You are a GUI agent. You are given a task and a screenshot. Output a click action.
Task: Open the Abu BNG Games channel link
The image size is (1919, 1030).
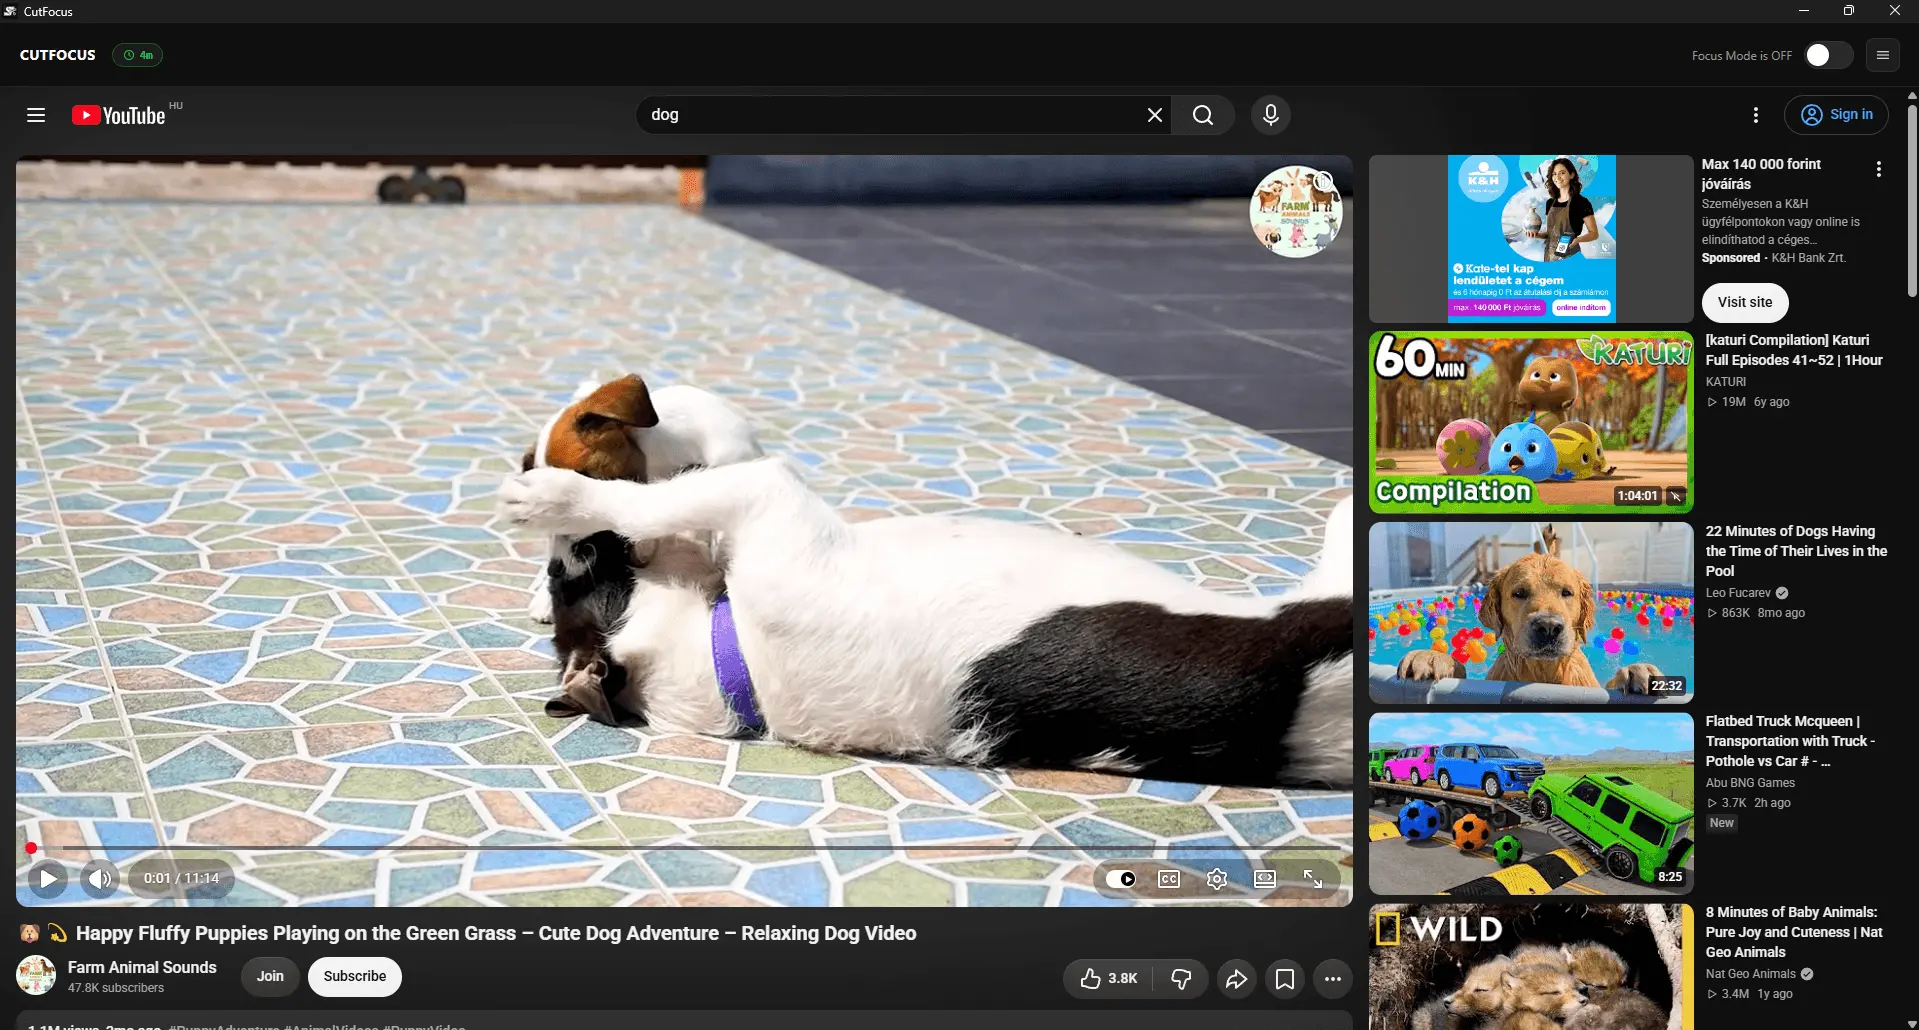pyautogui.click(x=1750, y=783)
